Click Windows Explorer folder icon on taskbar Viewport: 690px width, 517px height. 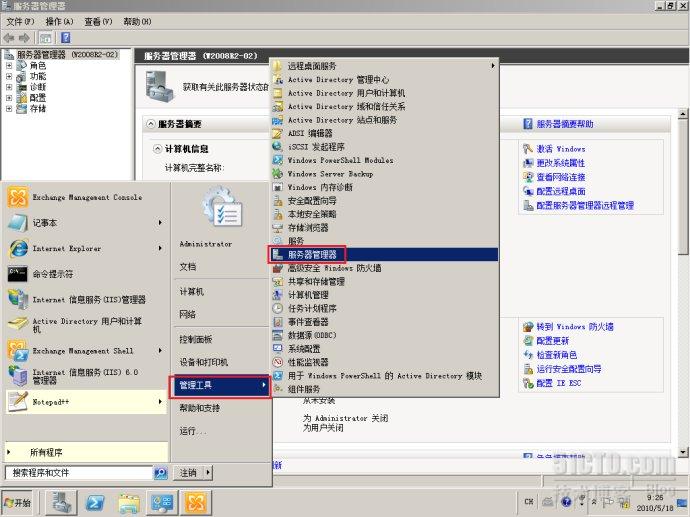click(x=129, y=502)
